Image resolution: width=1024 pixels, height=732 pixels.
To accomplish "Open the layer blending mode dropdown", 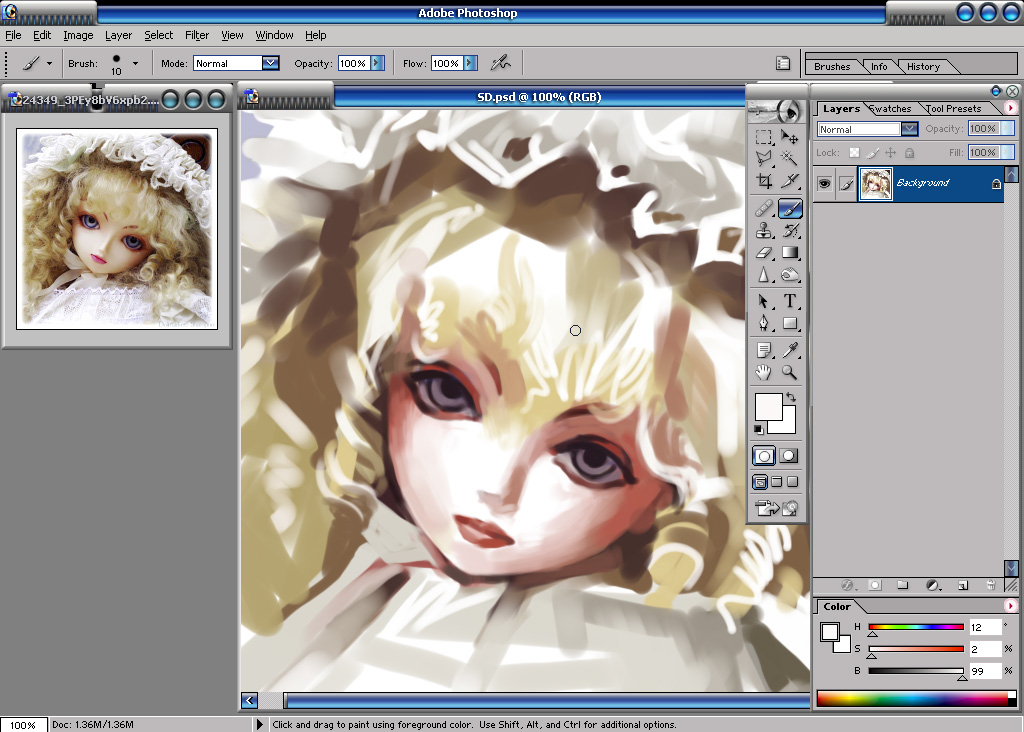I will pyautogui.click(x=910, y=129).
